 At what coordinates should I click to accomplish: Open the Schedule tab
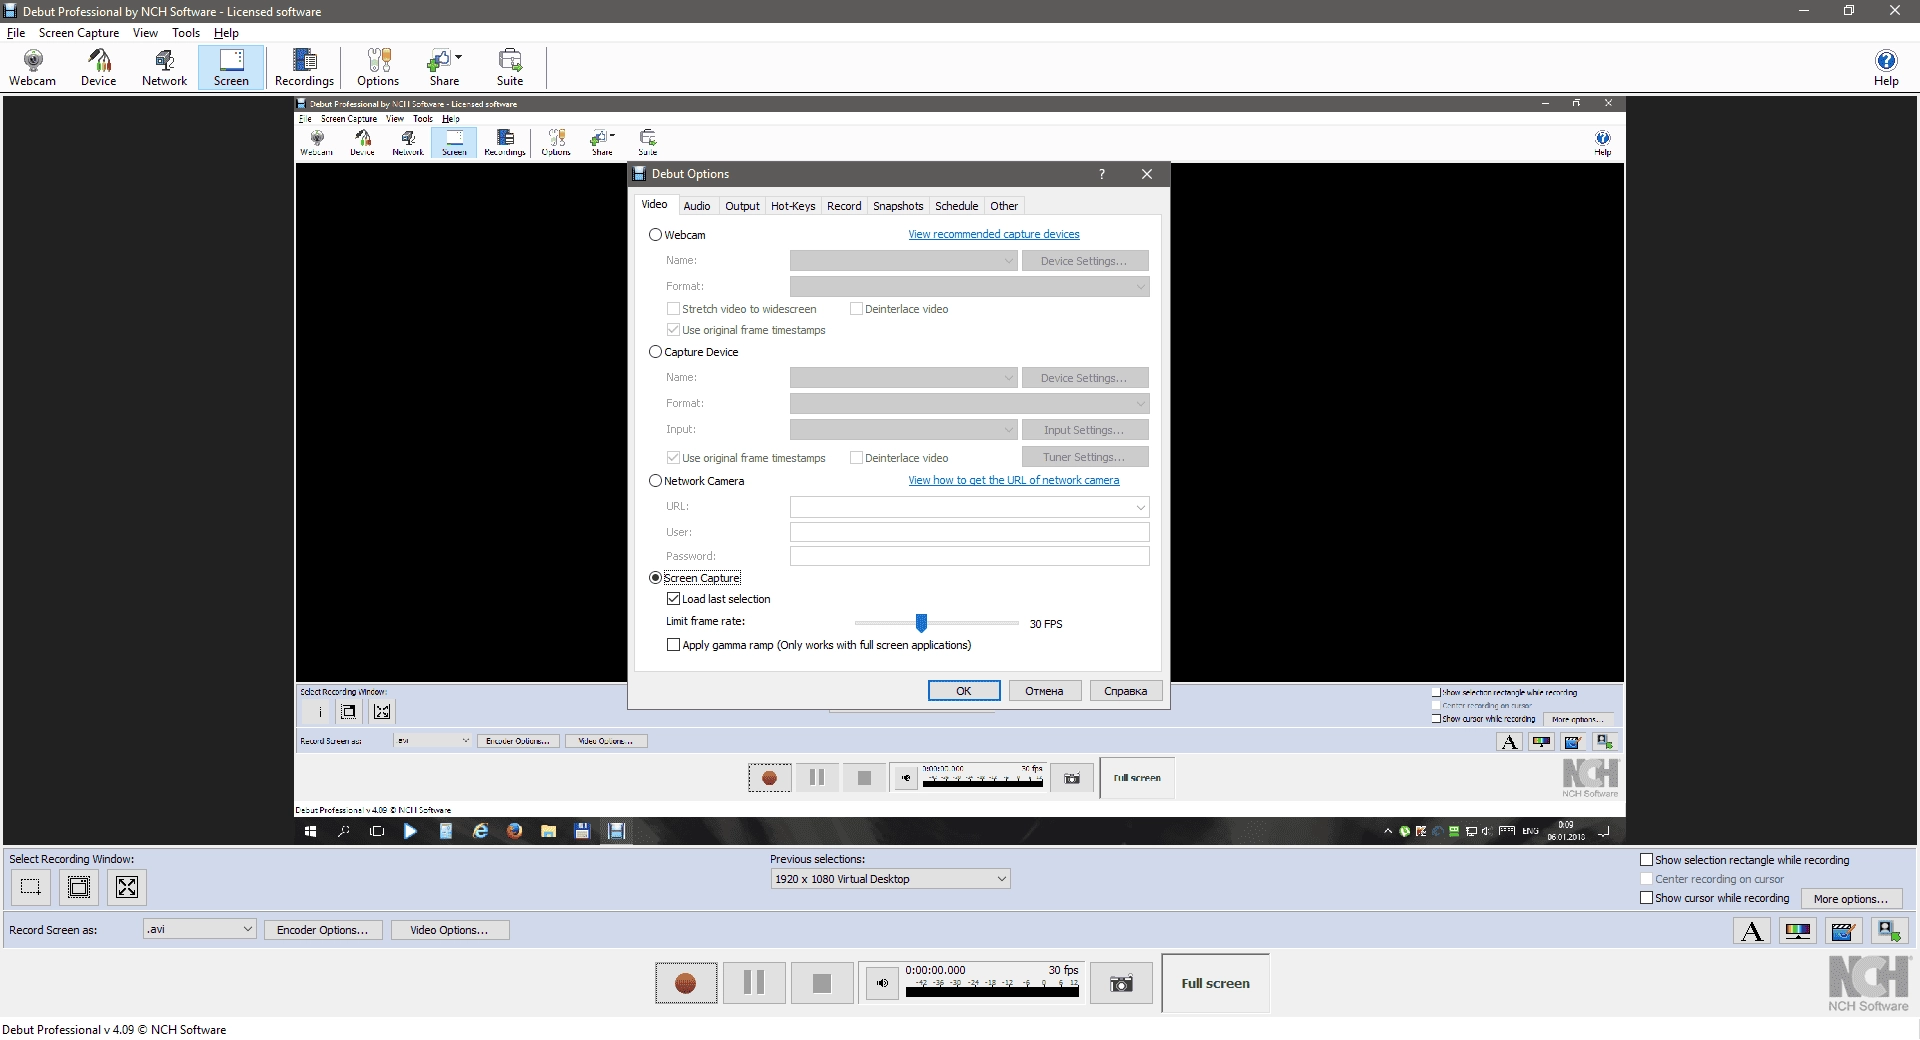tap(956, 206)
